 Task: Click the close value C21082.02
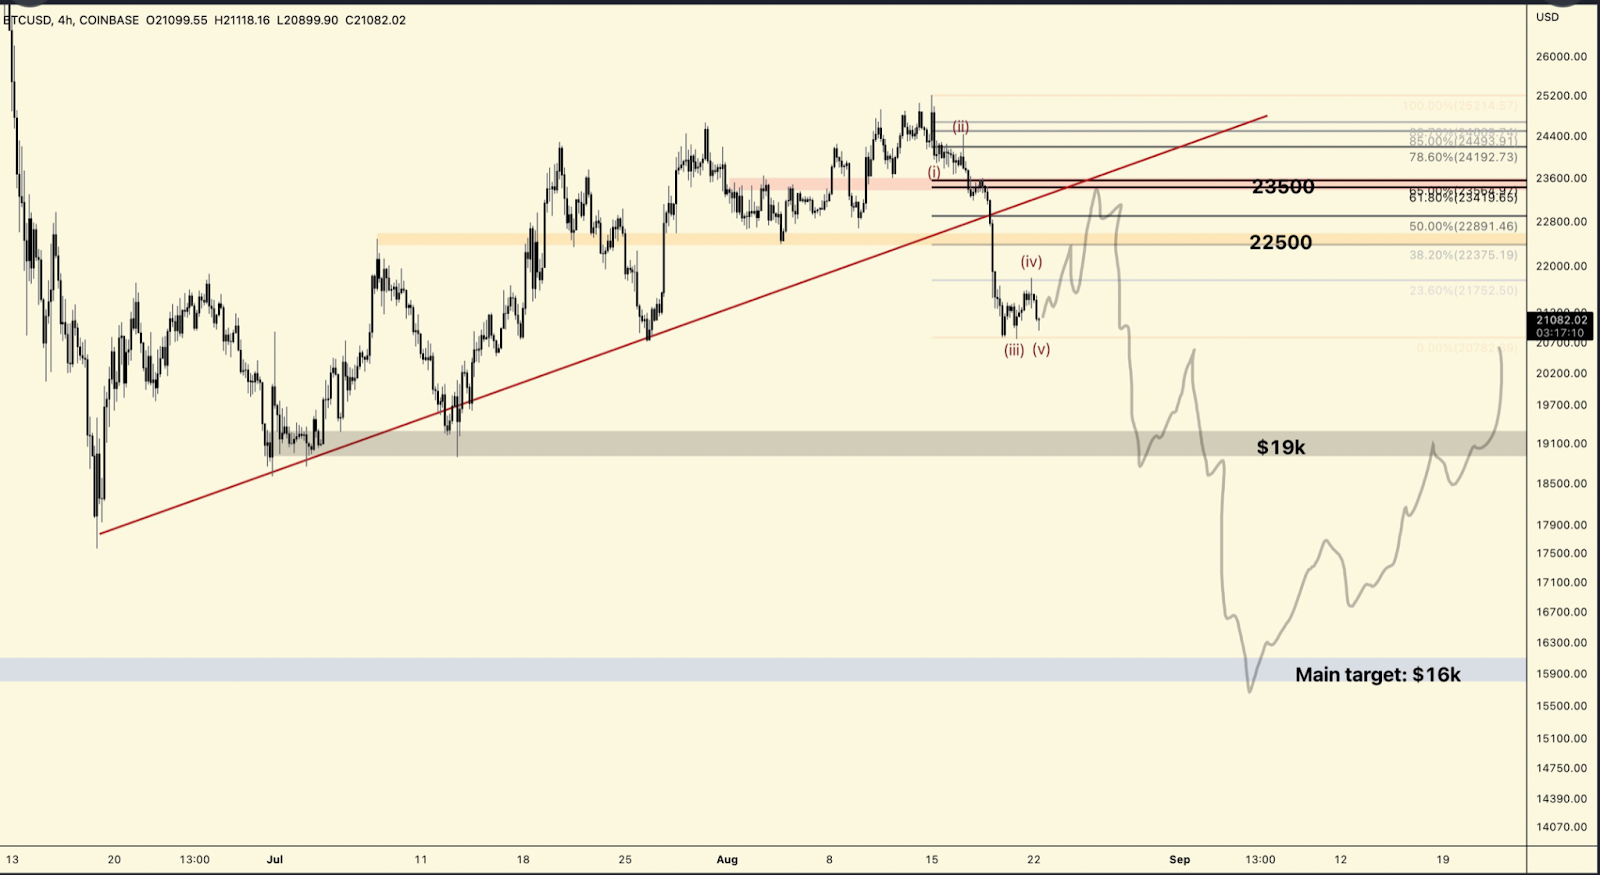pos(375,20)
